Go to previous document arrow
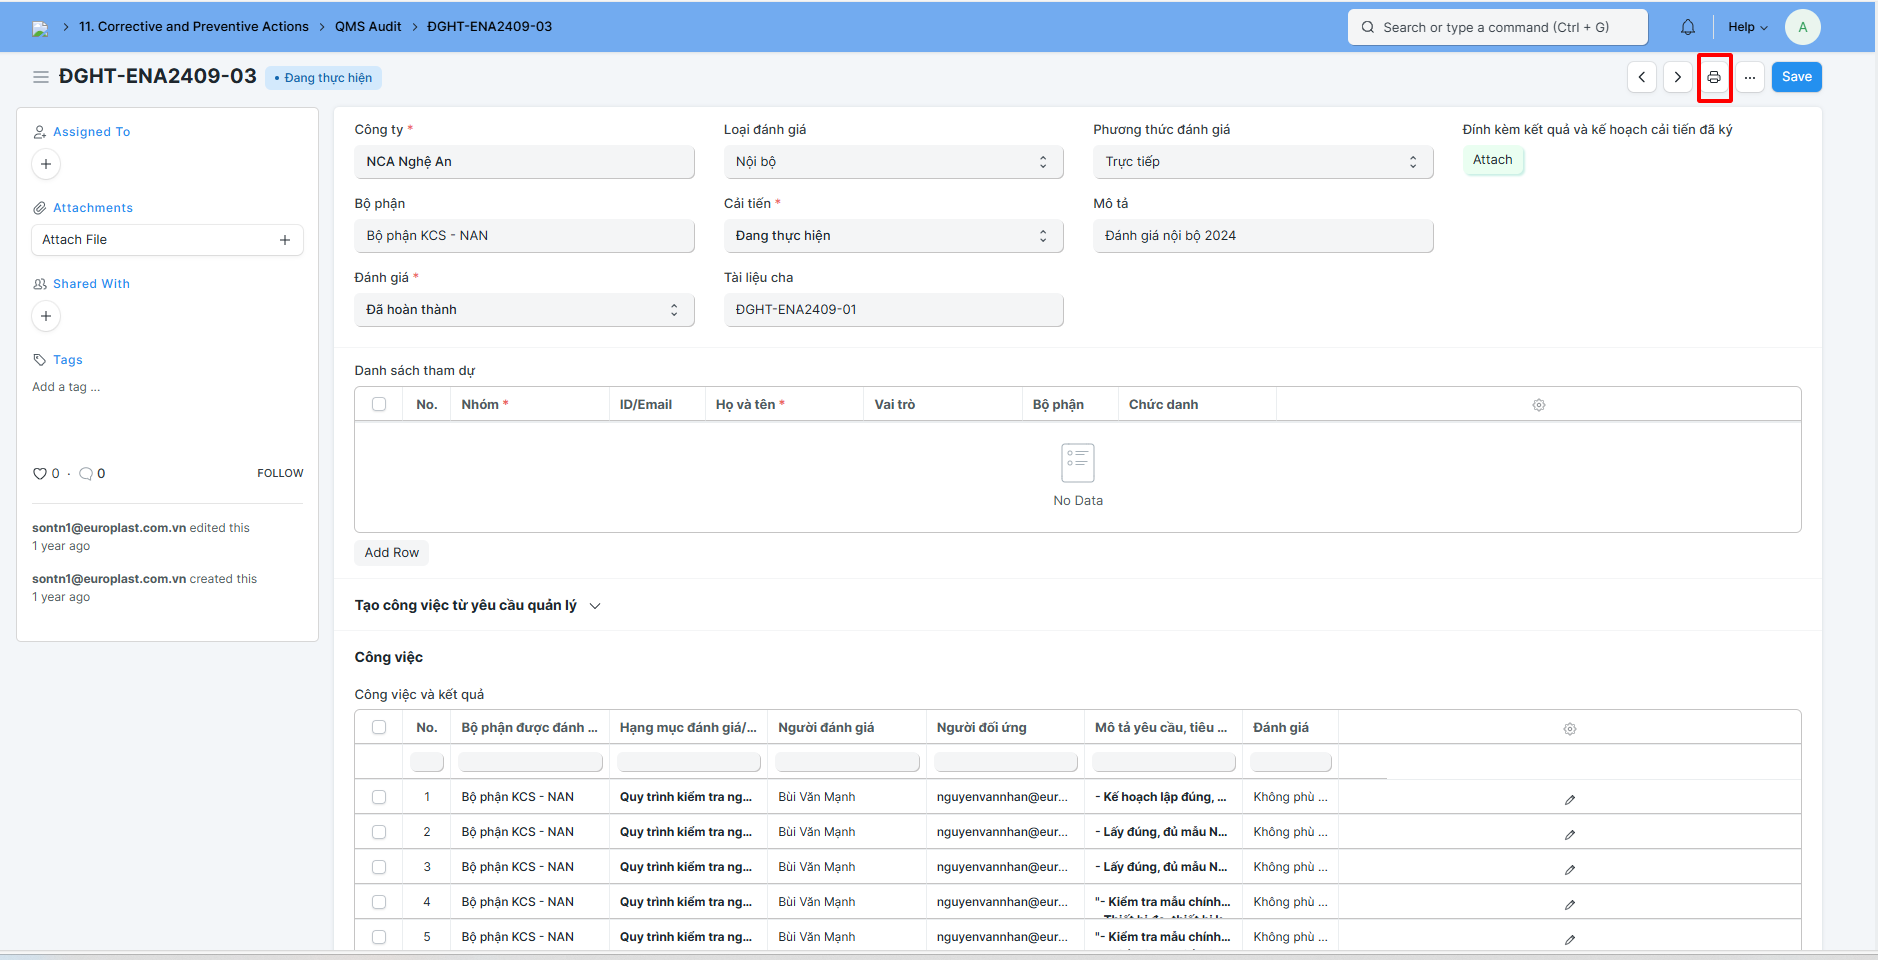 pos(1641,77)
